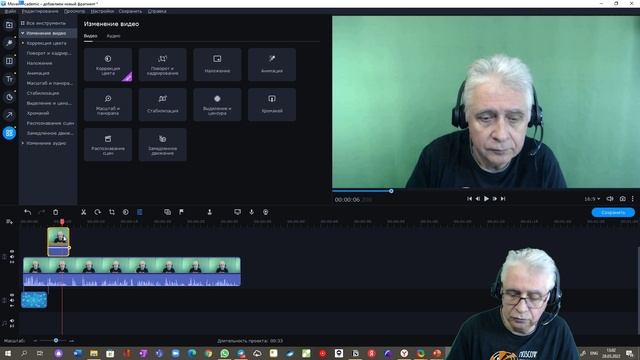The height and width of the screenshot is (360, 640).
Task: Open the highlighted clip properties toolbar icon
Action: 140,212
